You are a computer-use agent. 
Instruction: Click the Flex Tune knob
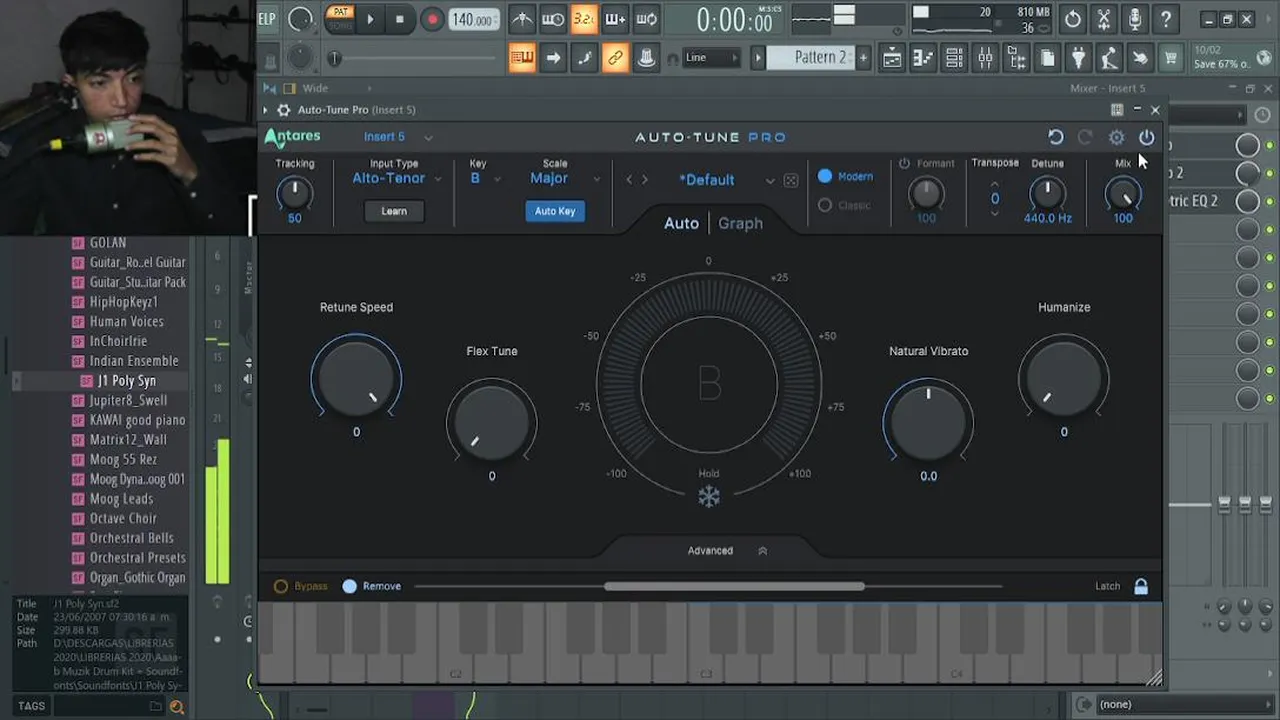[x=491, y=422]
